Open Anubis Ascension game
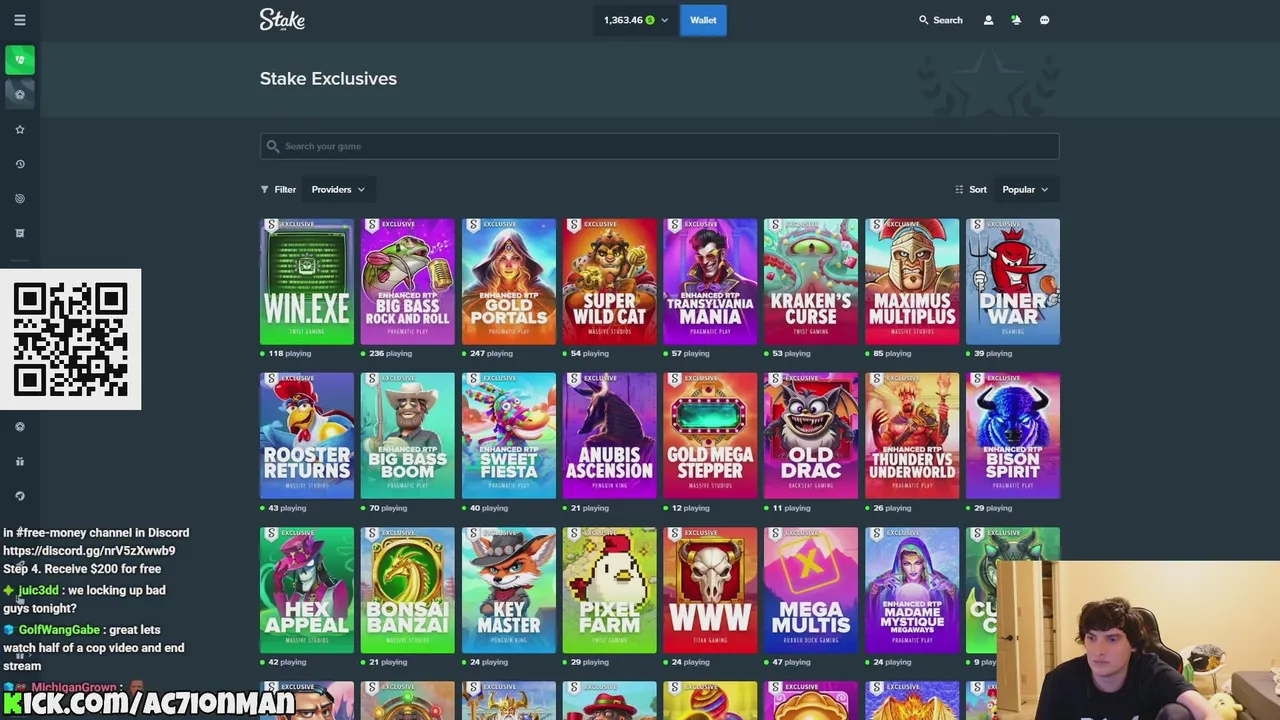Viewport: 1280px width, 720px height. click(610, 436)
